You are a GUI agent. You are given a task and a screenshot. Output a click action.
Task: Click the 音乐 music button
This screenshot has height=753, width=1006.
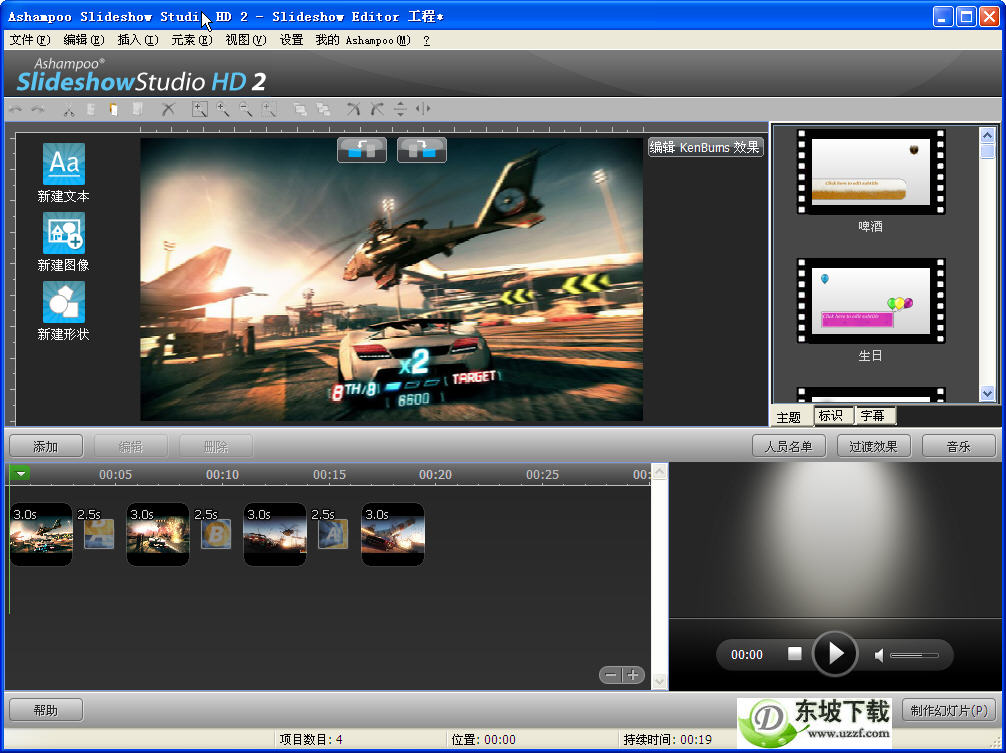959,446
